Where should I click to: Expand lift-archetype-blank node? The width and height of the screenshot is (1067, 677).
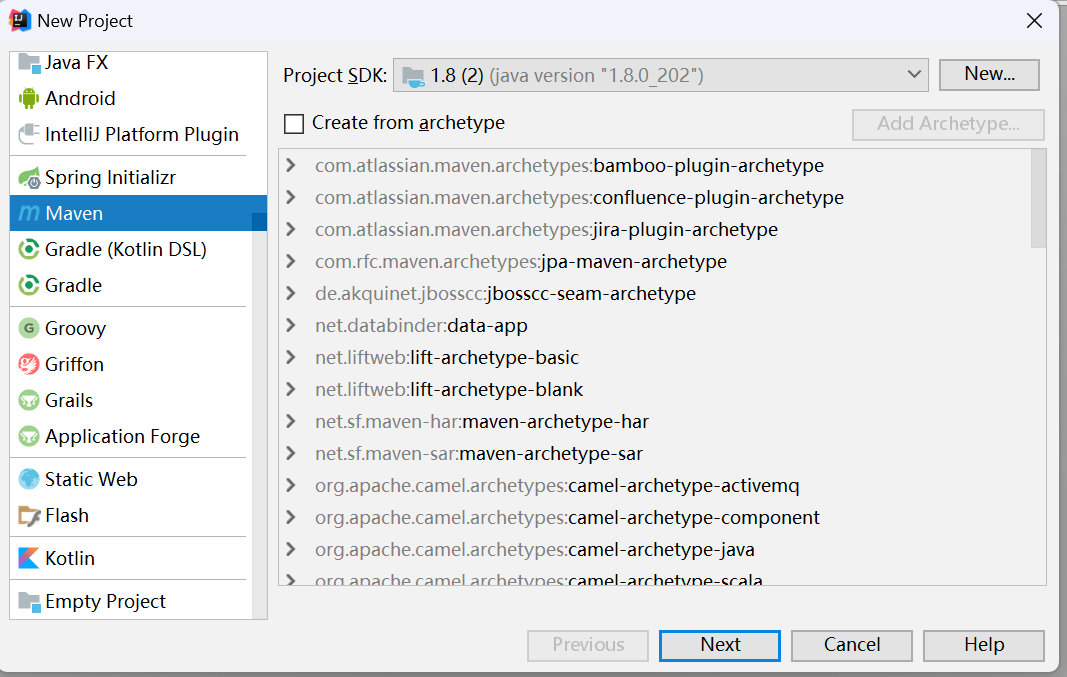[291, 389]
